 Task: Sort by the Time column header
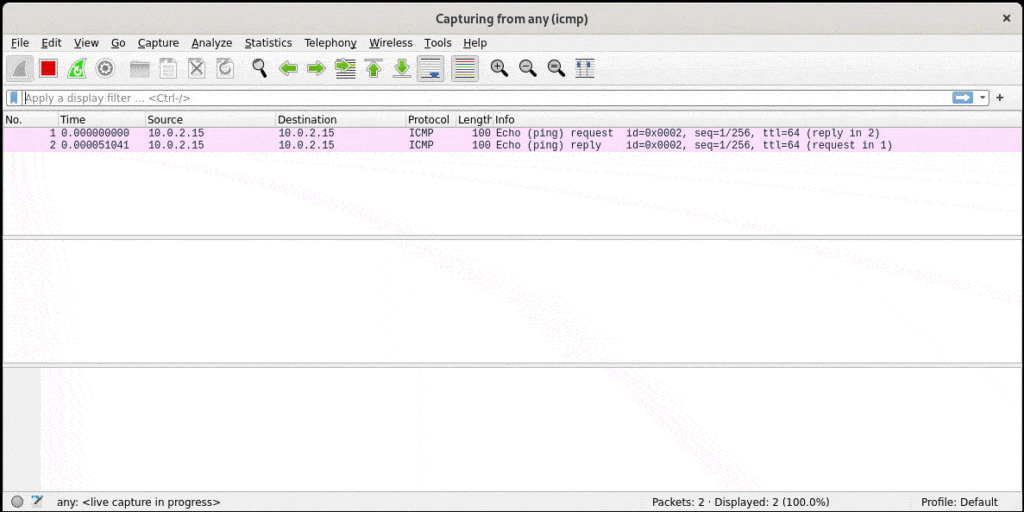click(x=101, y=120)
